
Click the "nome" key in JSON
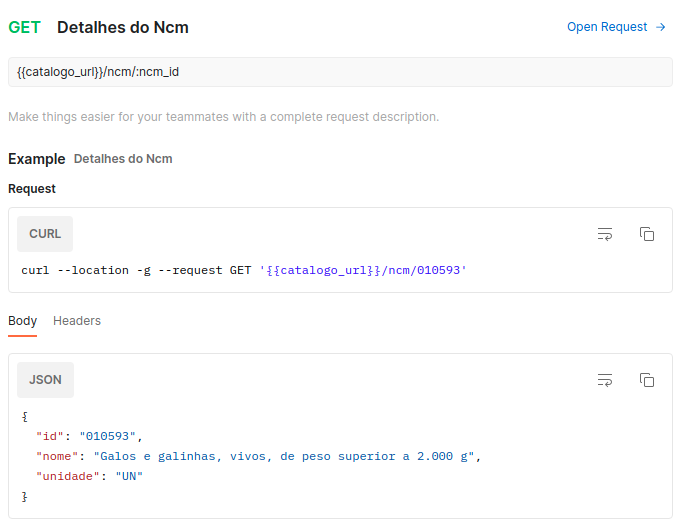point(57,456)
